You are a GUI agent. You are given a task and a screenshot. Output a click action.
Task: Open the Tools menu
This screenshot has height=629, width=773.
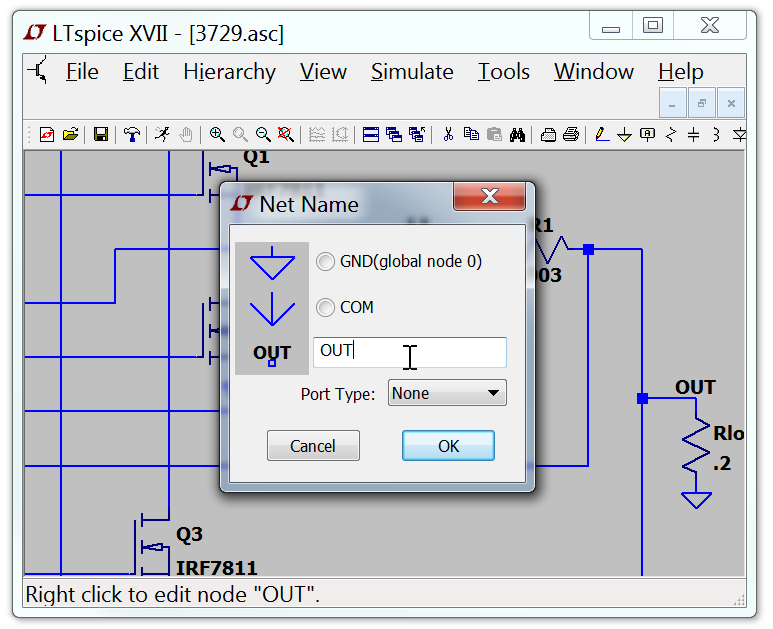click(x=503, y=72)
